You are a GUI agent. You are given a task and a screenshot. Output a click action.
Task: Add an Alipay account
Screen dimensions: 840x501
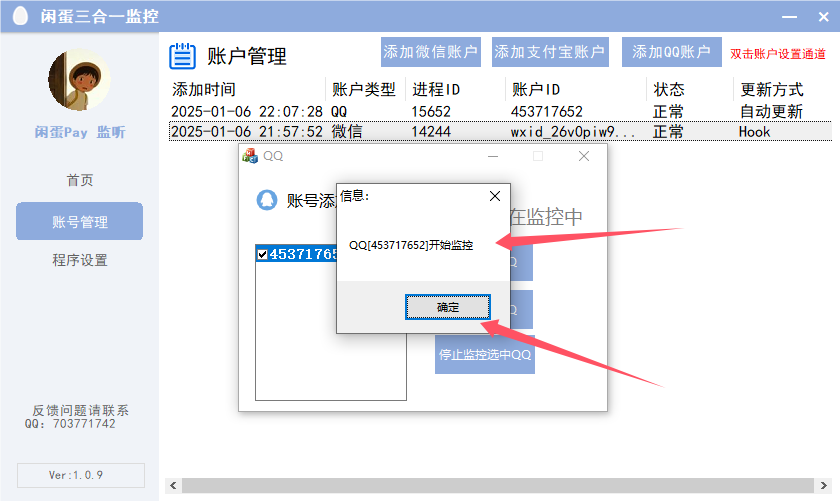coord(550,52)
